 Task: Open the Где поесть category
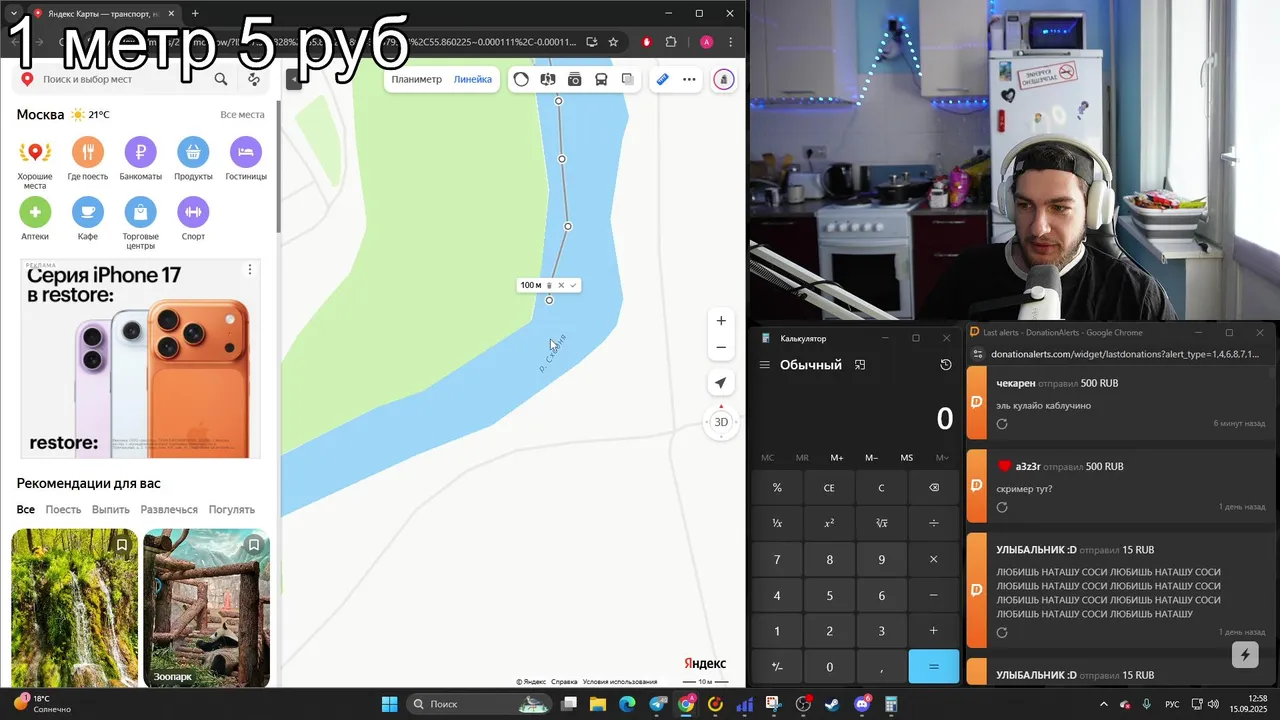(88, 160)
